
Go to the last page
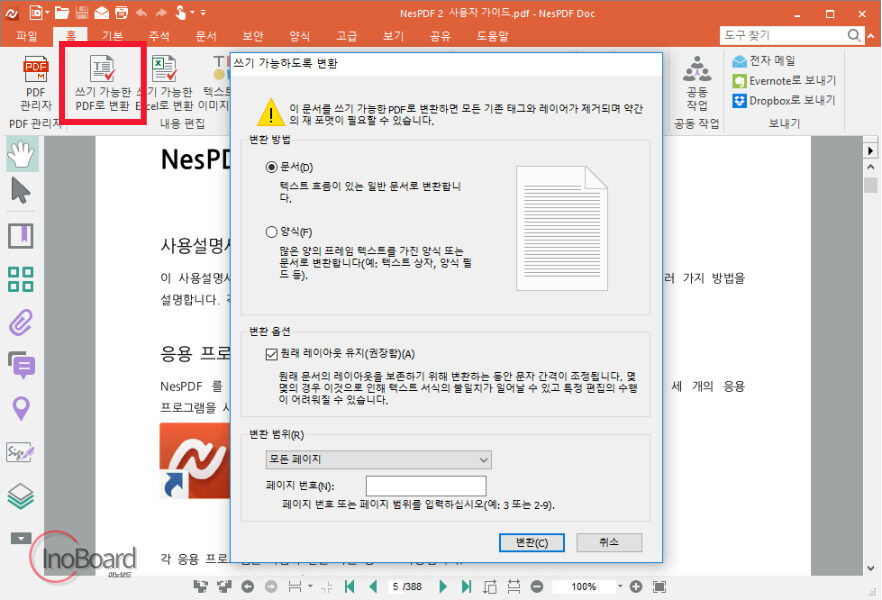(x=466, y=587)
